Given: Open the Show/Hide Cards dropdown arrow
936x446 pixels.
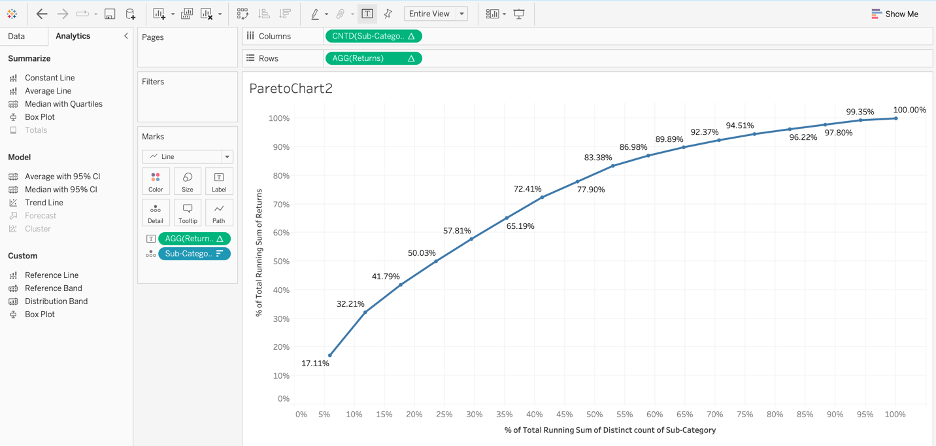Looking at the screenshot, I should [505, 14].
